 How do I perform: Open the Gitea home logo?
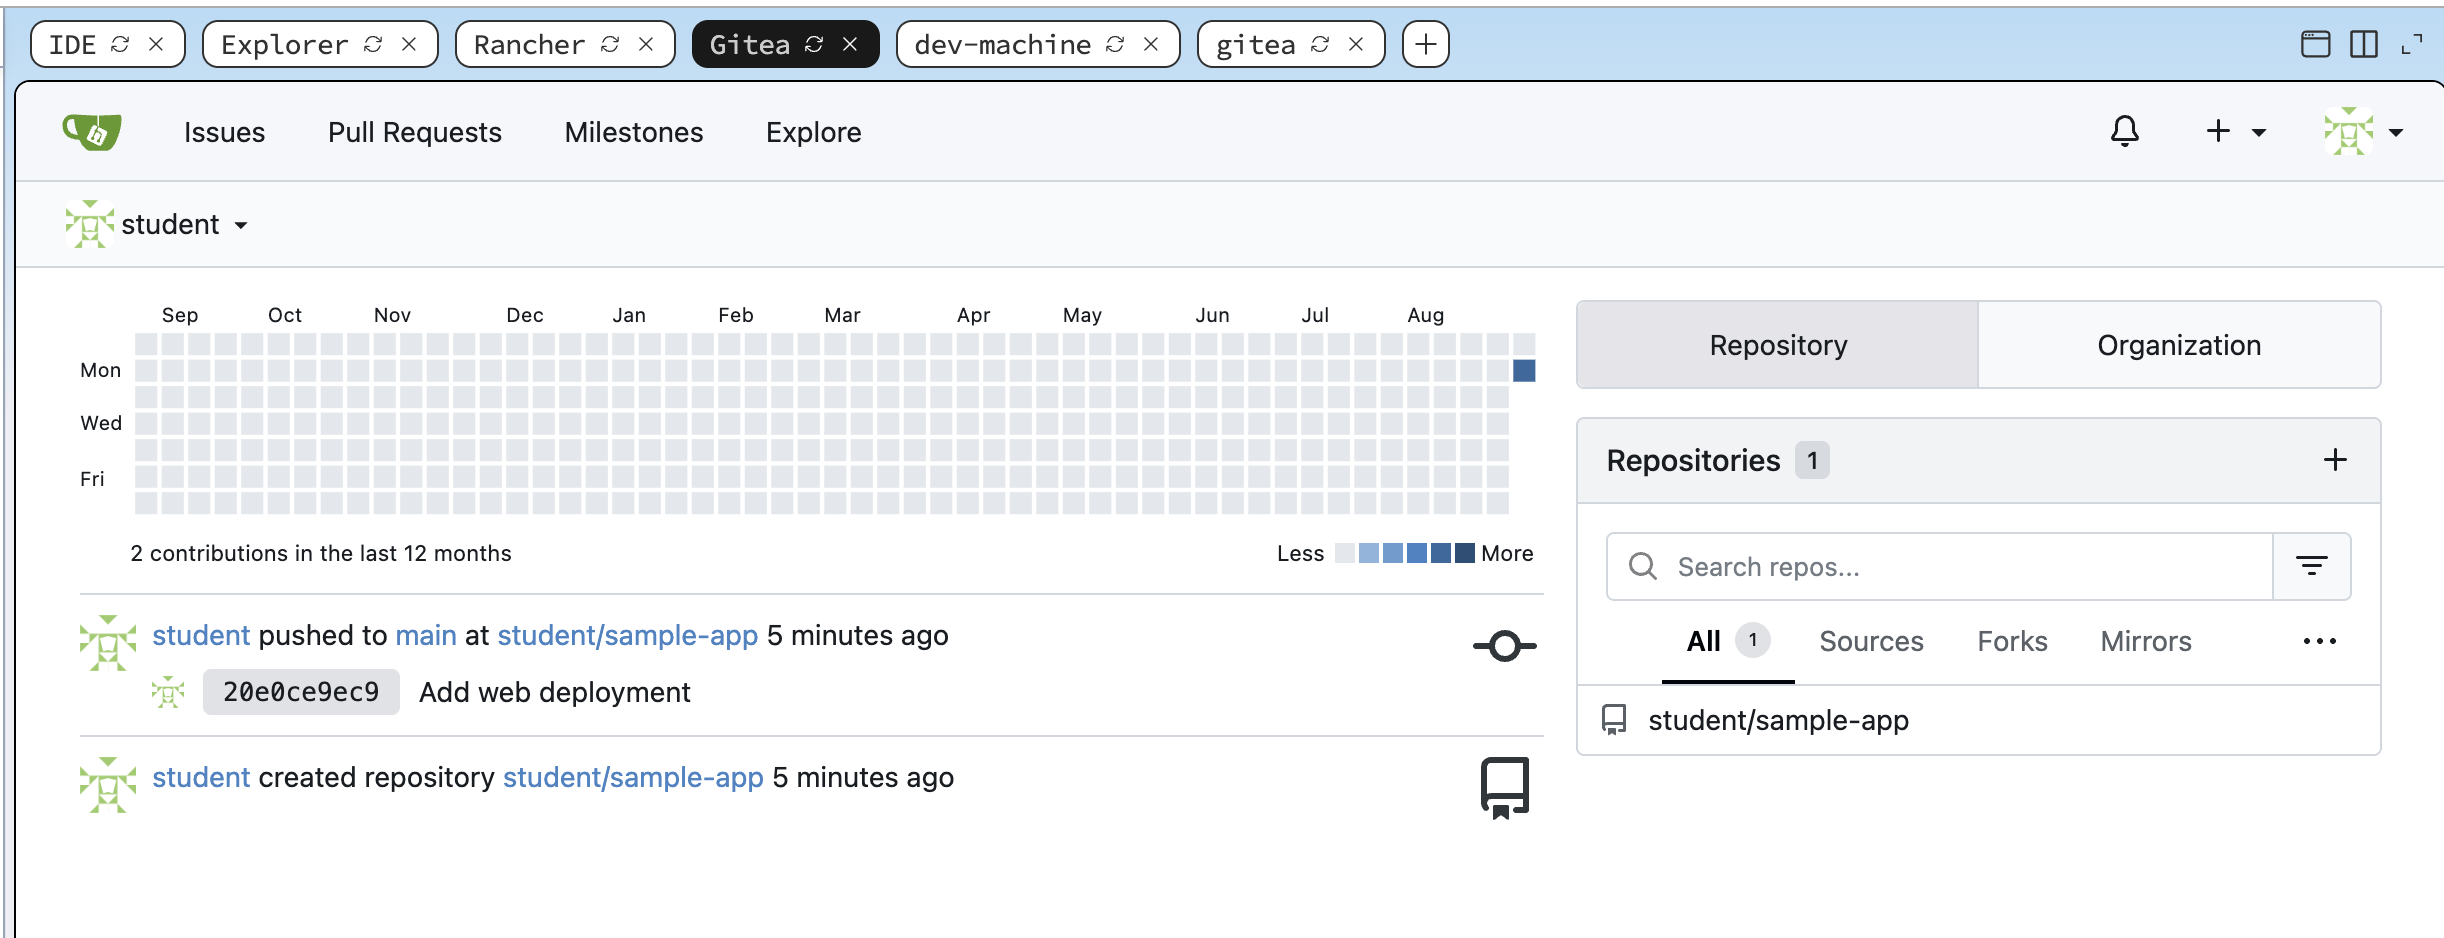click(x=92, y=131)
